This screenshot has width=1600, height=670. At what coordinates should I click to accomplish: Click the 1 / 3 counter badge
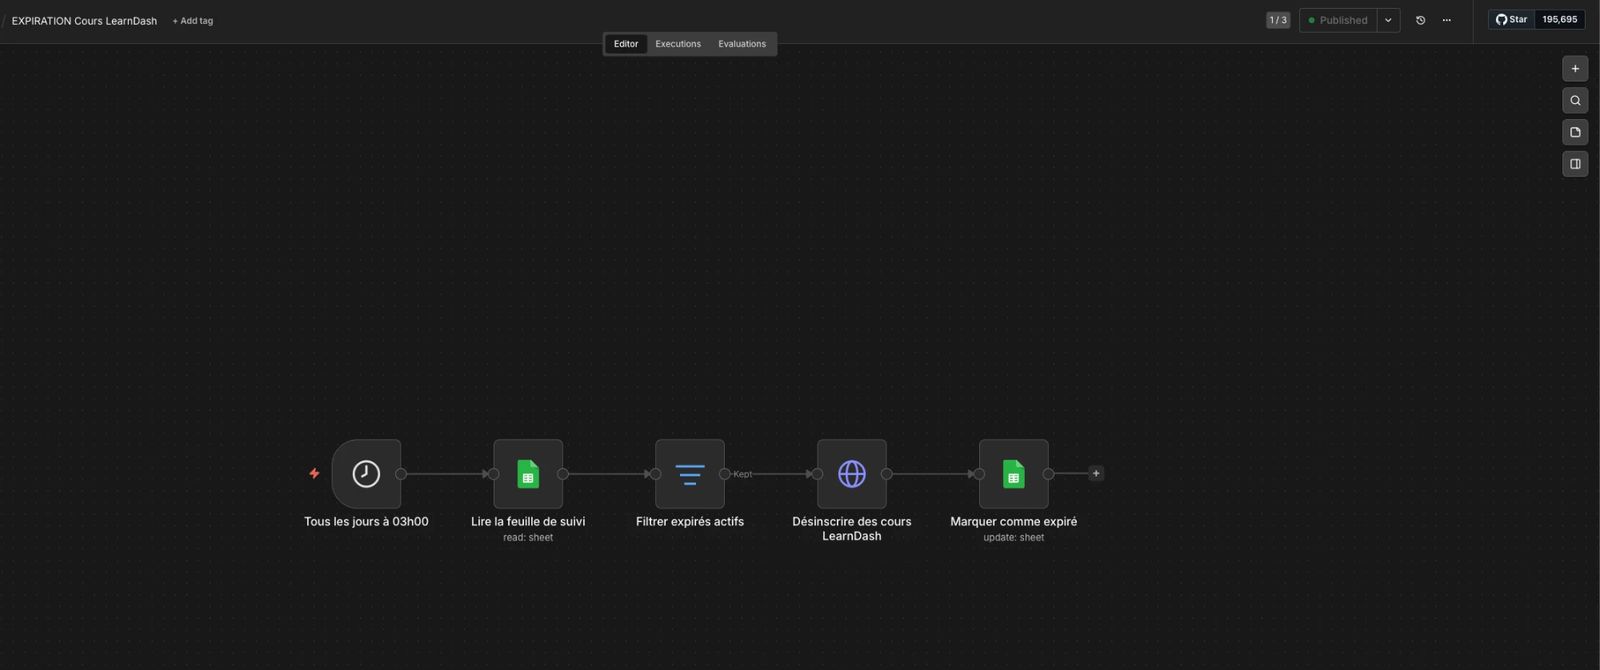click(x=1278, y=20)
